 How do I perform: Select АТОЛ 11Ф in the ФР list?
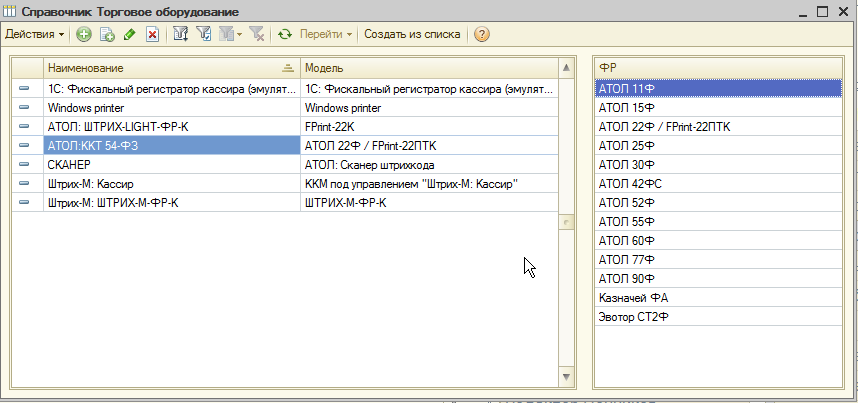pos(718,89)
